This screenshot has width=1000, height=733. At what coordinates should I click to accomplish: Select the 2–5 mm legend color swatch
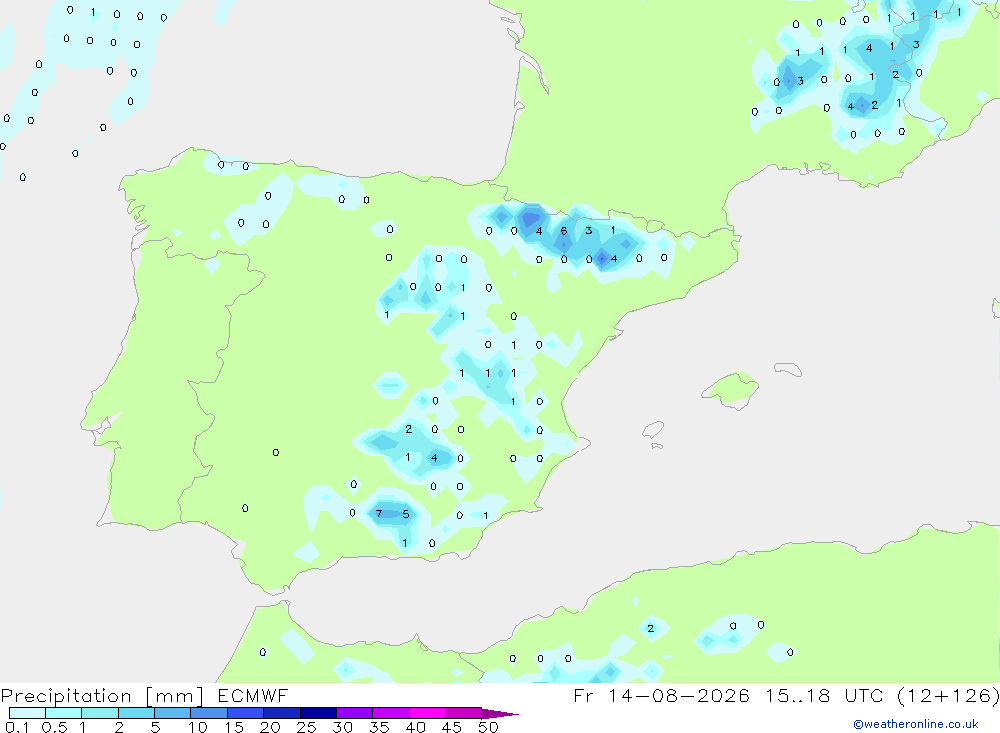136,713
